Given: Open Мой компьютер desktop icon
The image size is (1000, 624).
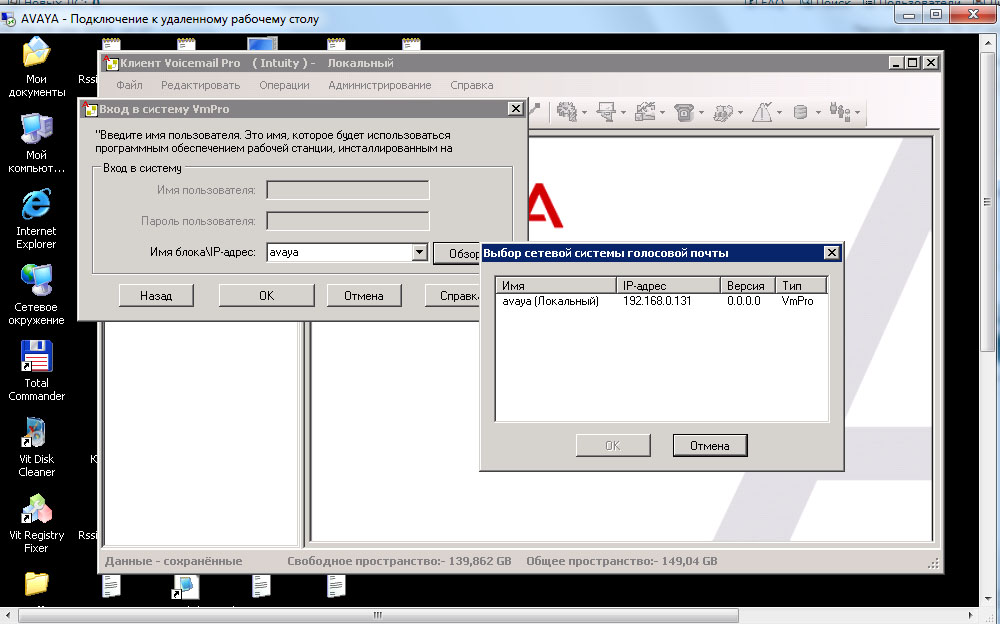Looking at the screenshot, I should (x=36, y=143).
